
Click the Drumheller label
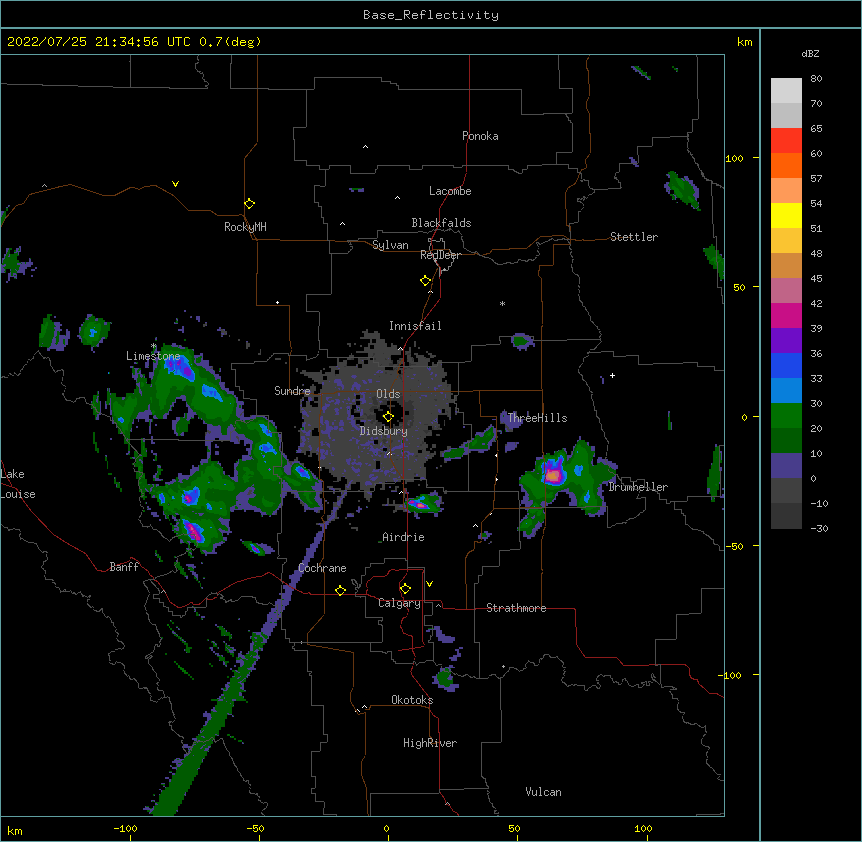point(638,487)
